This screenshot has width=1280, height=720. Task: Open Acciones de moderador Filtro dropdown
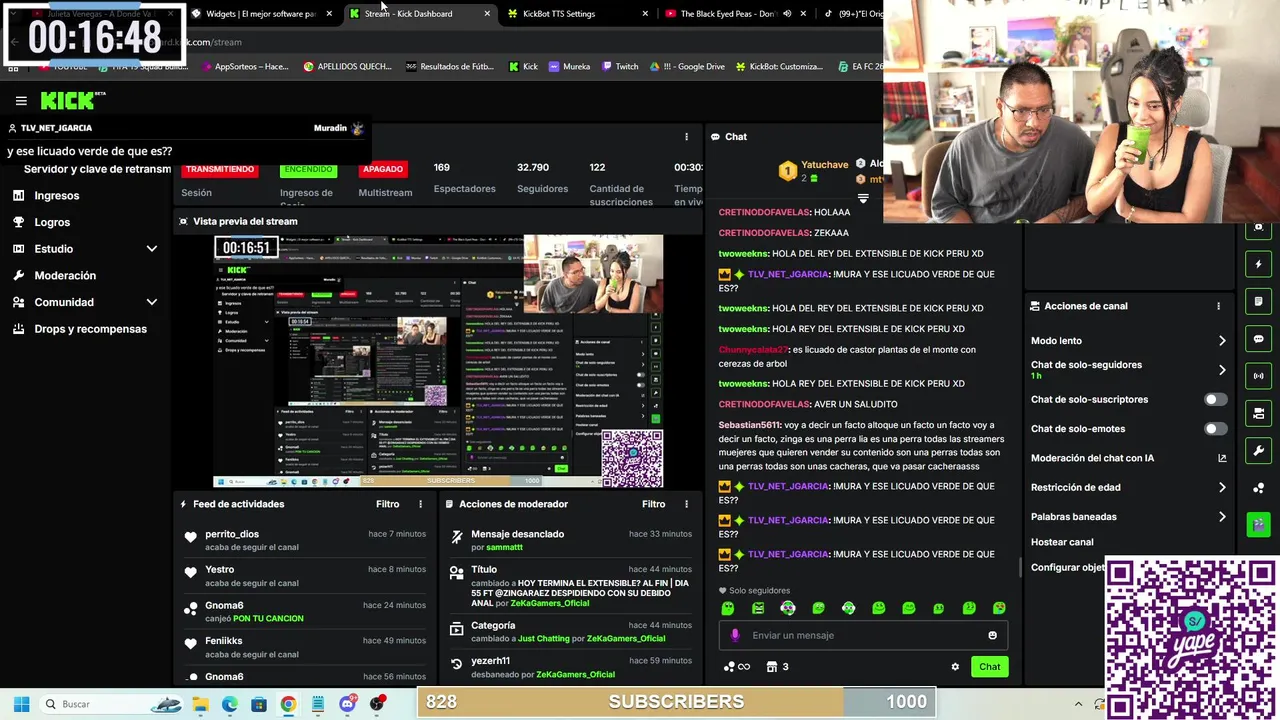[x=653, y=504]
